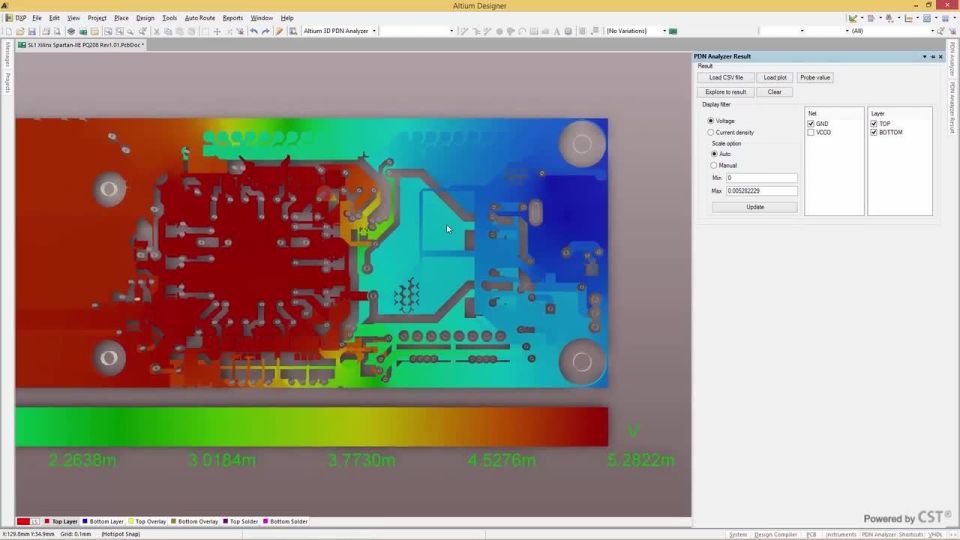960x540 pixels.
Task: Select the SL1 Xilinx Spartan PcbDoc tab
Action: 81,45
